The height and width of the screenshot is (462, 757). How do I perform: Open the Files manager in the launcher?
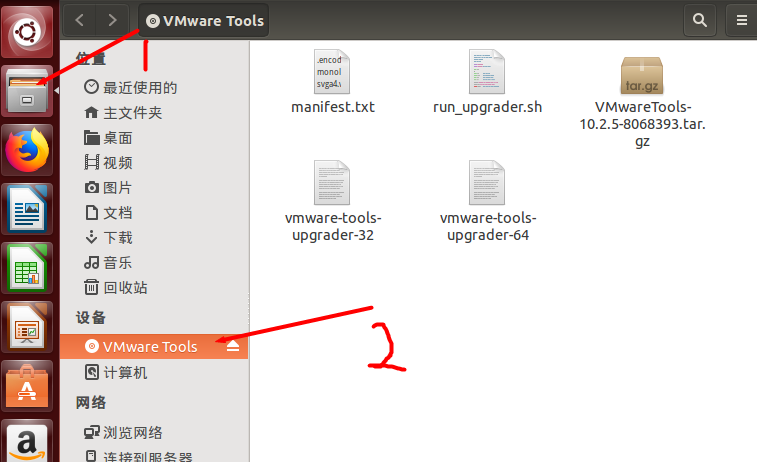coord(27,91)
